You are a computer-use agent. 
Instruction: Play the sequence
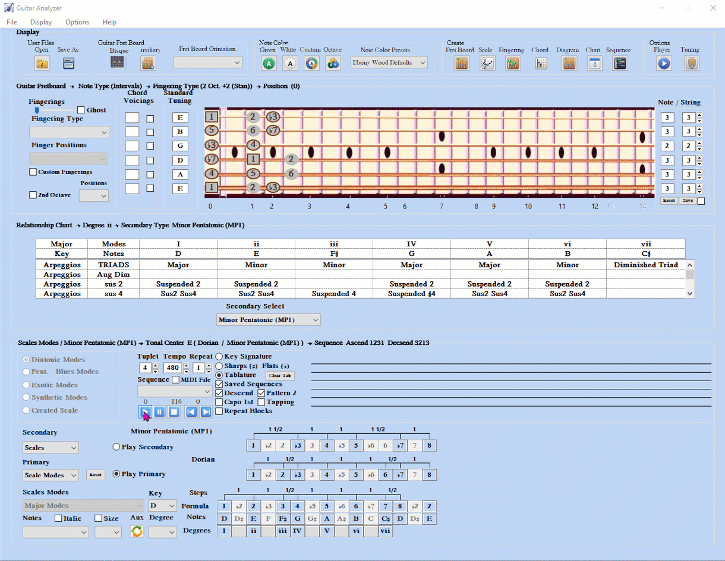(x=145, y=411)
